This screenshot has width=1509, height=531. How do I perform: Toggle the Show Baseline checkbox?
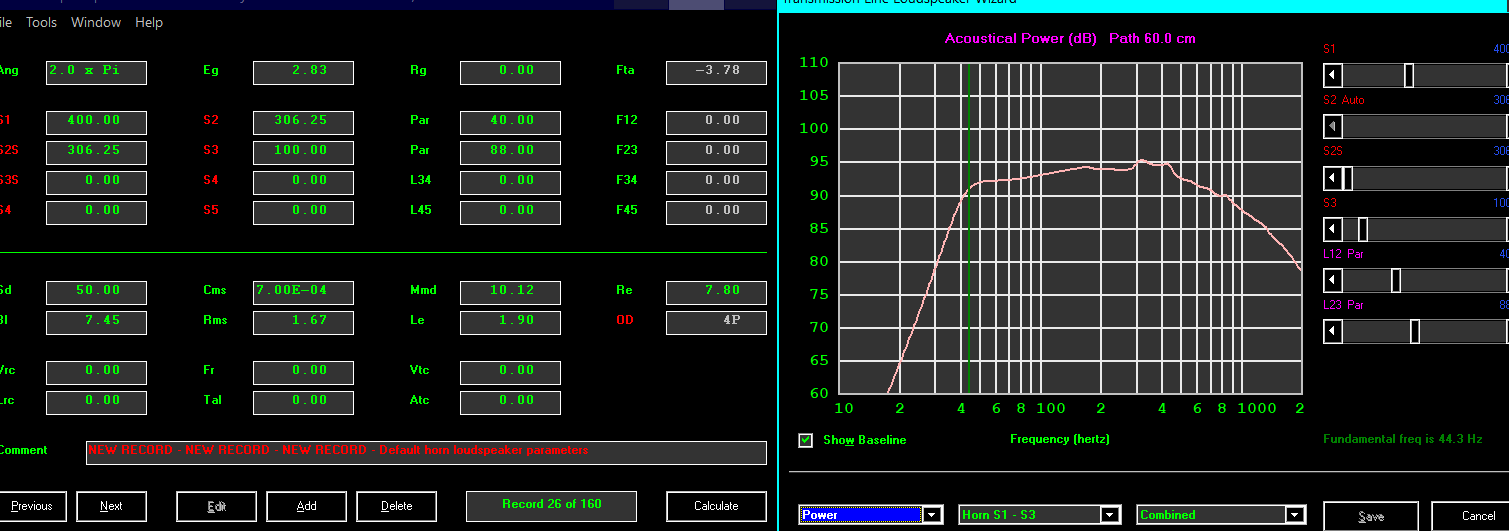click(806, 440)
